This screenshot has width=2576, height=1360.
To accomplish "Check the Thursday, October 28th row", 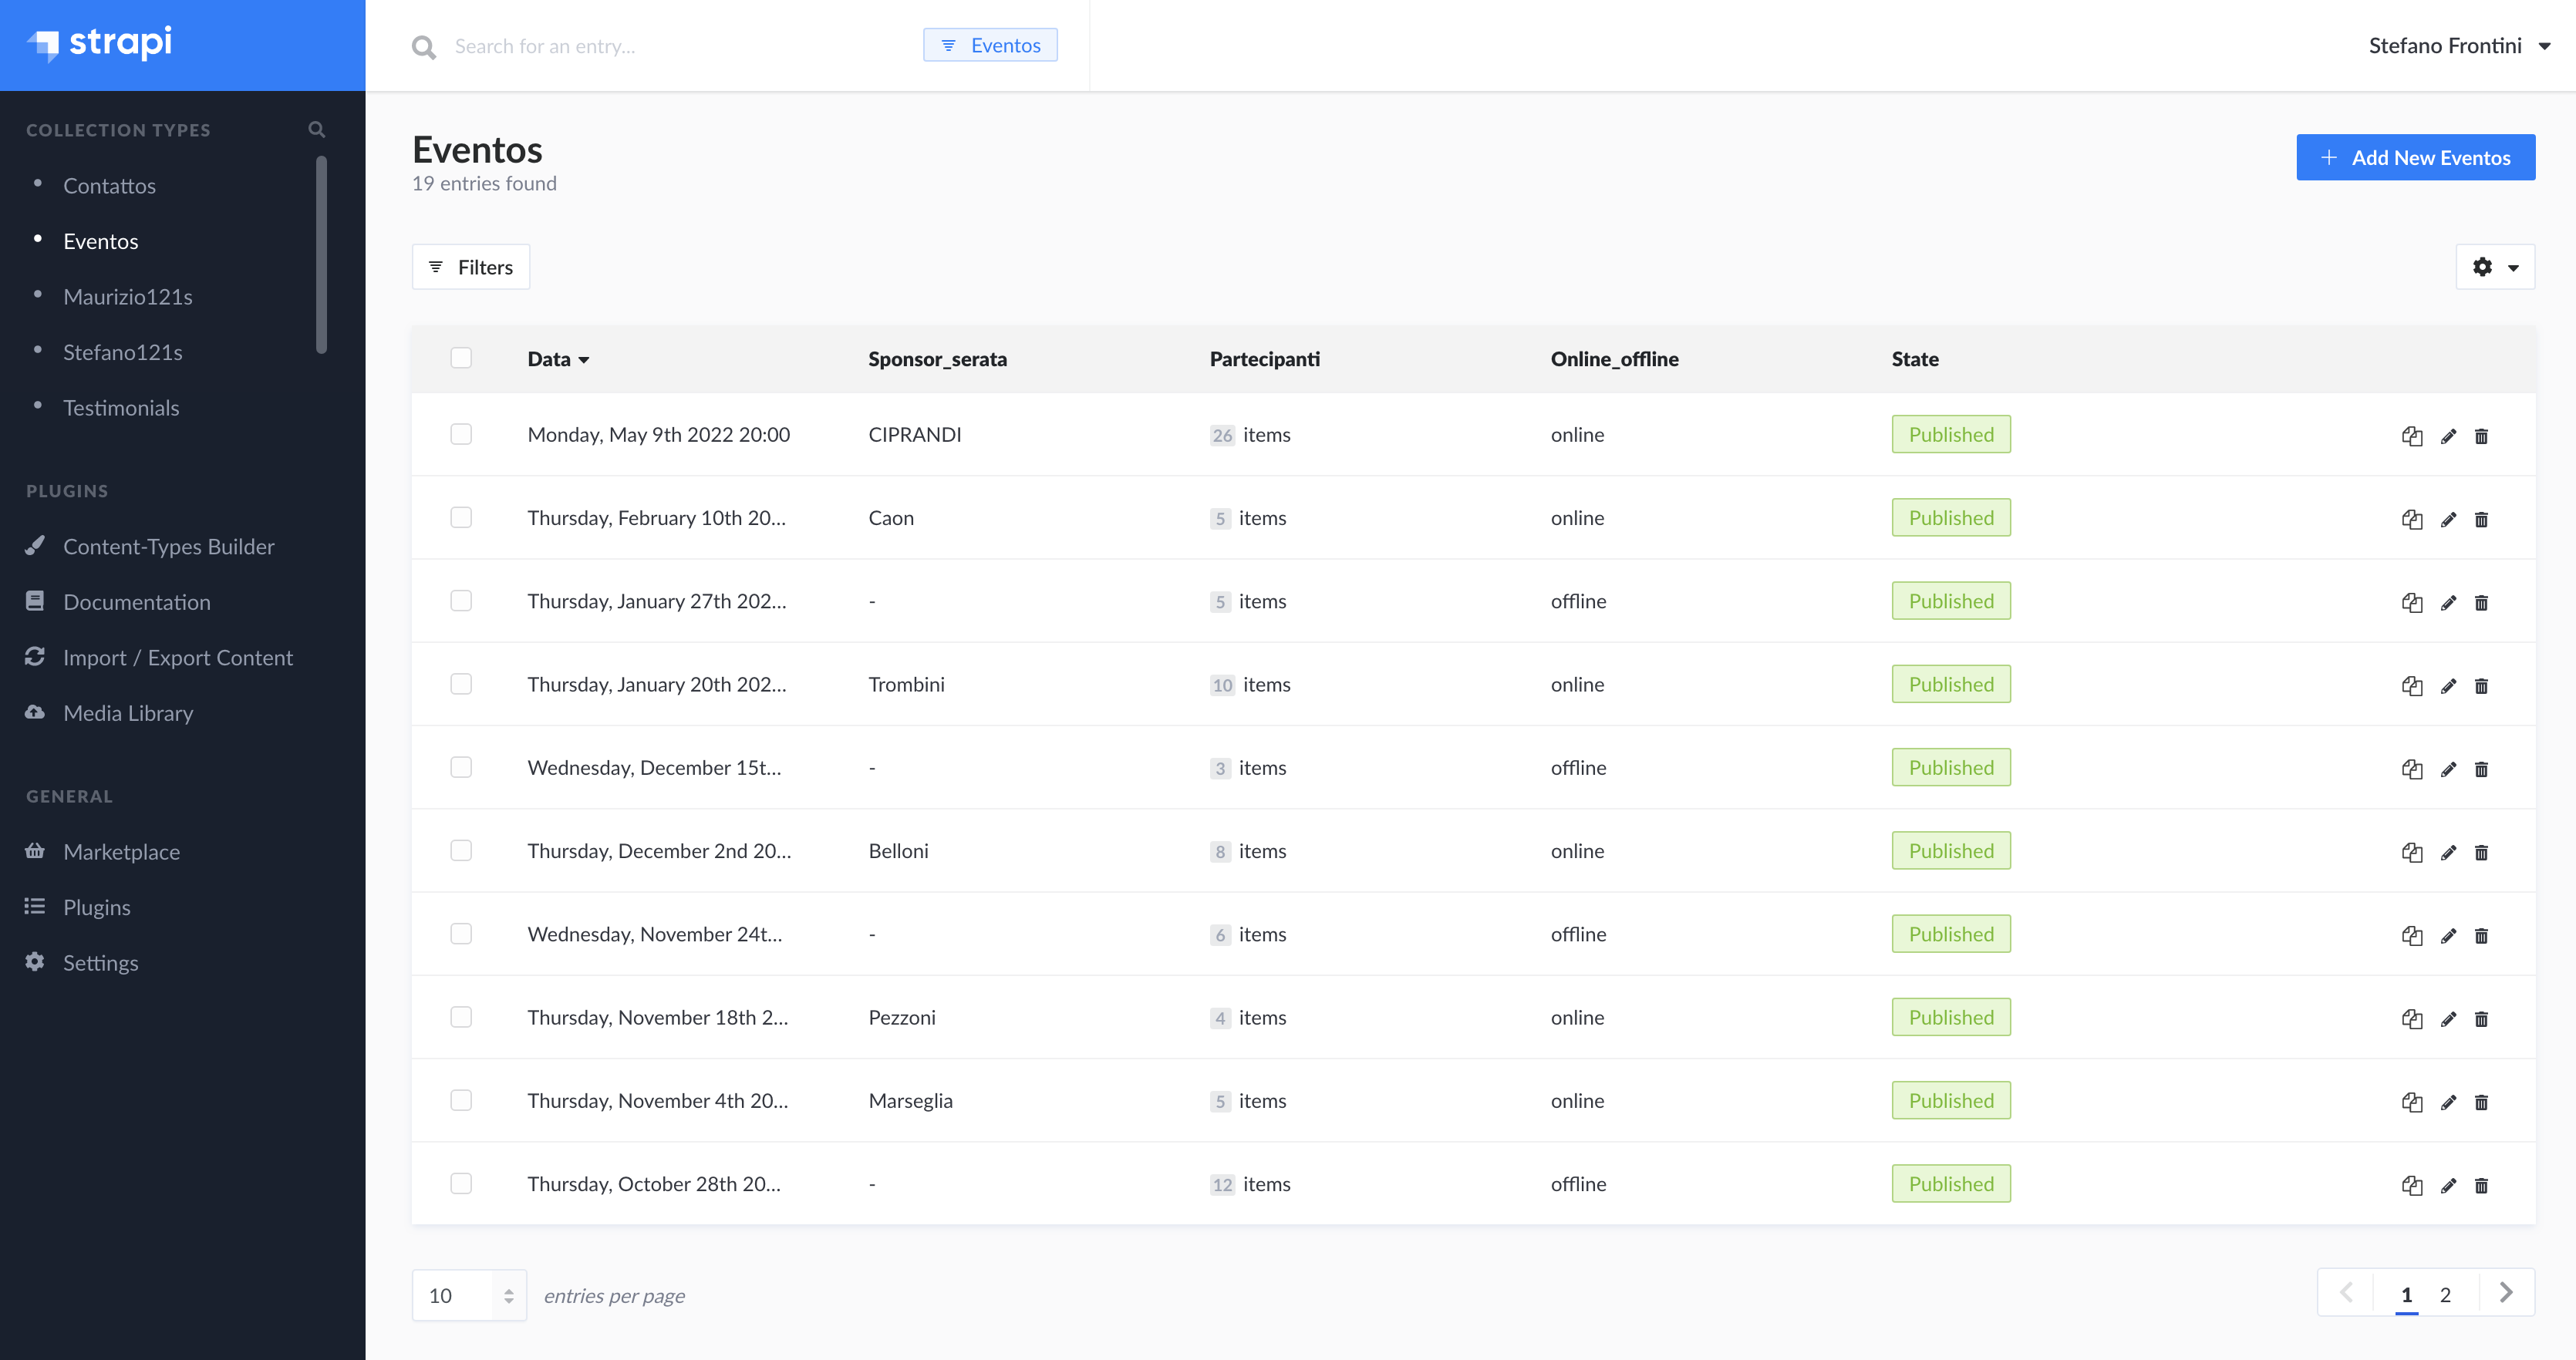I will pos(461,1183).
